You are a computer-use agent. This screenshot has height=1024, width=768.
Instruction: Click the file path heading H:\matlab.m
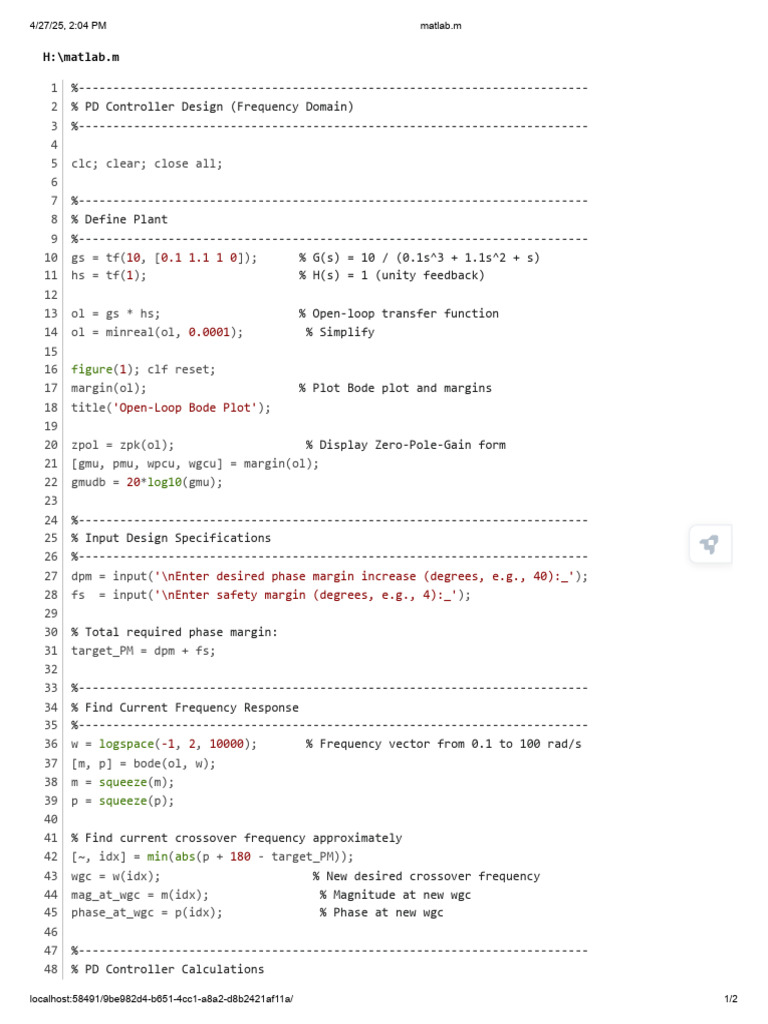click(81, 57)
